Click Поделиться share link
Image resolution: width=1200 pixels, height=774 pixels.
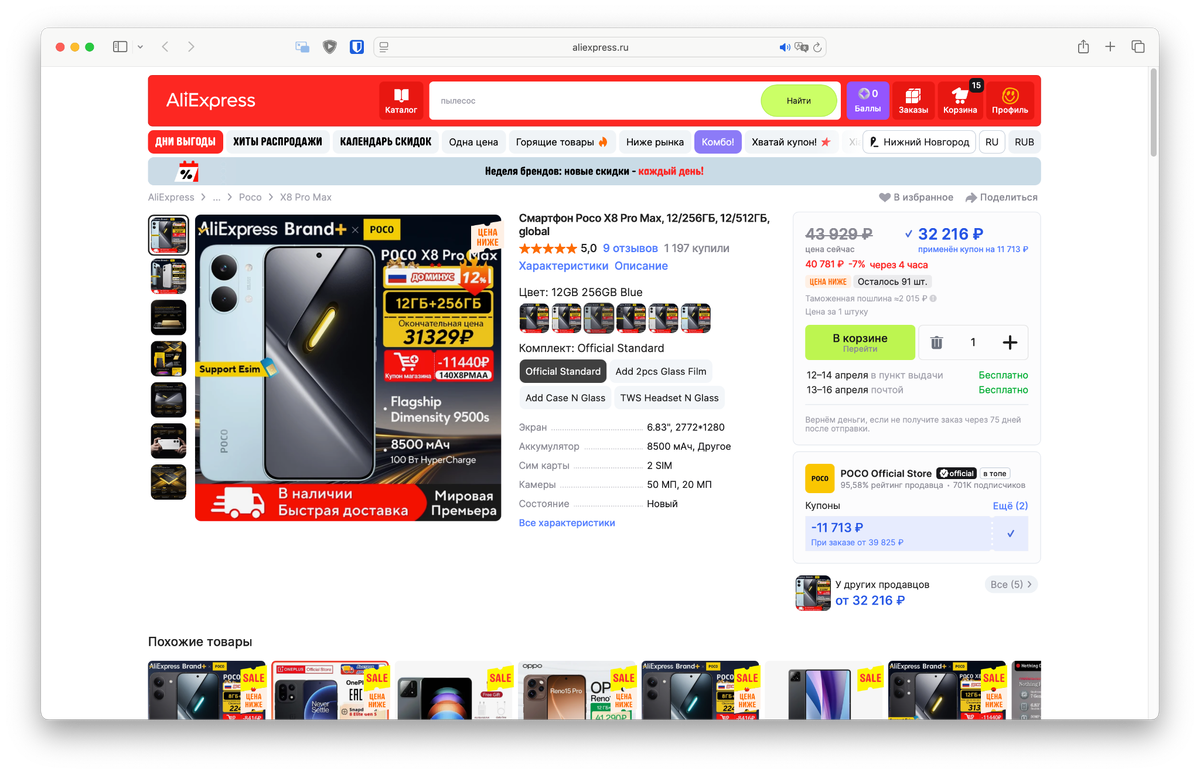[x=1001, y=197]
